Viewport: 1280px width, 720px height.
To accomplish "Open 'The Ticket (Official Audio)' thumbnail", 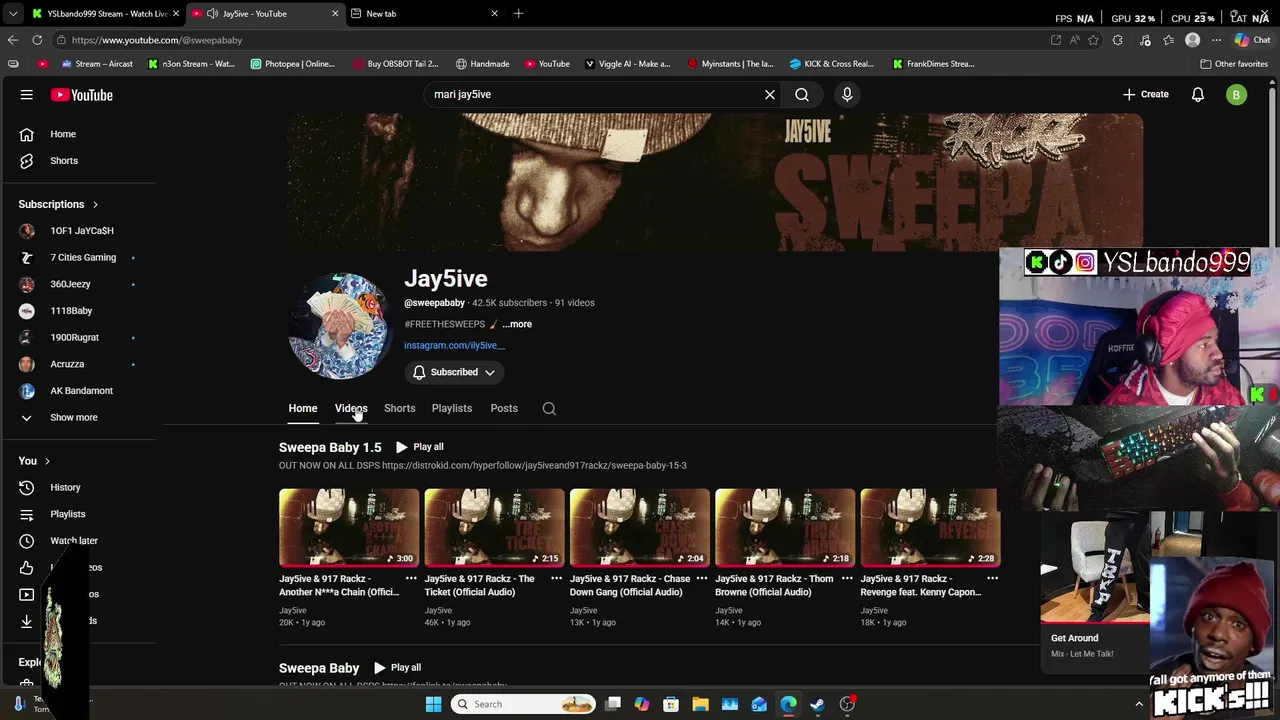I will [494, 528].
